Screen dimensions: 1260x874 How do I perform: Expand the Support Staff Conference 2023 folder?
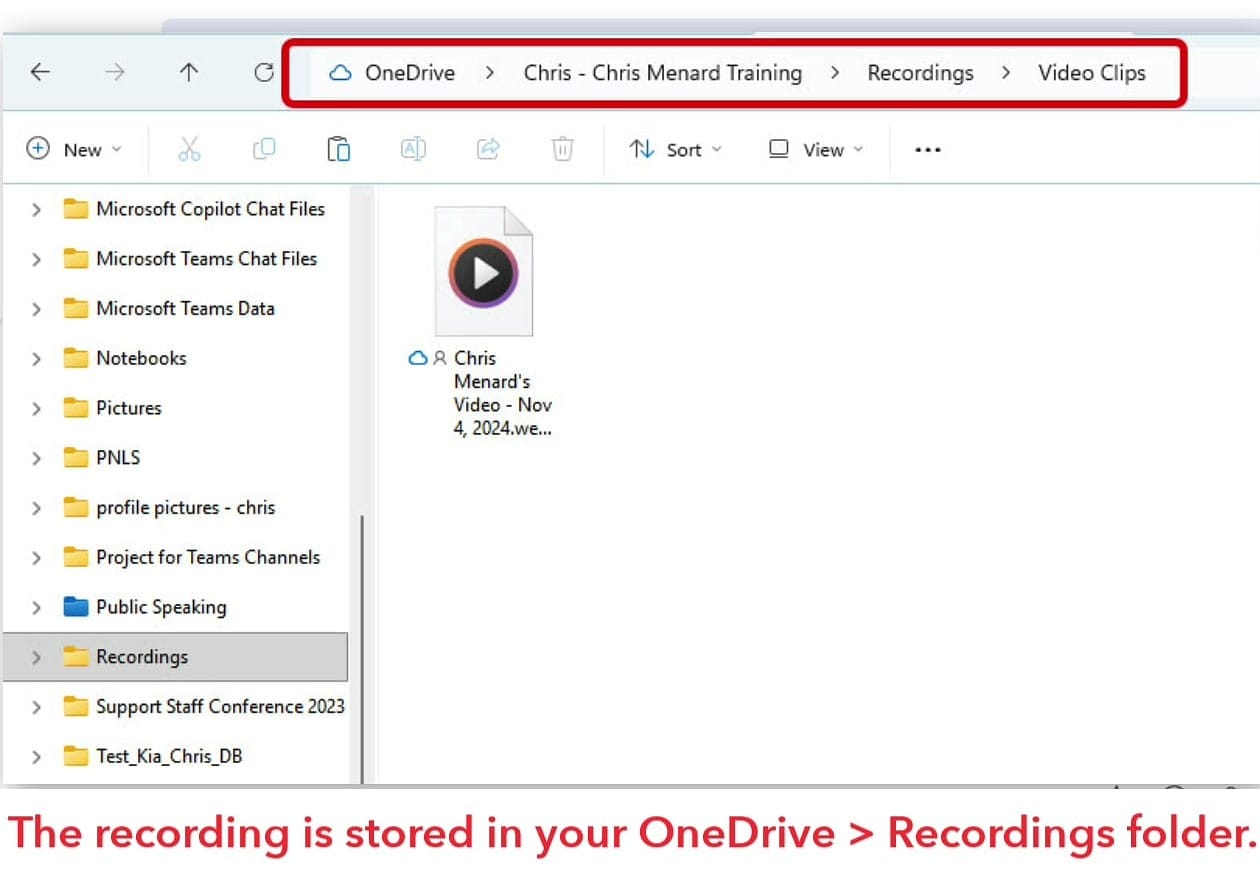(x=37, y=707)
